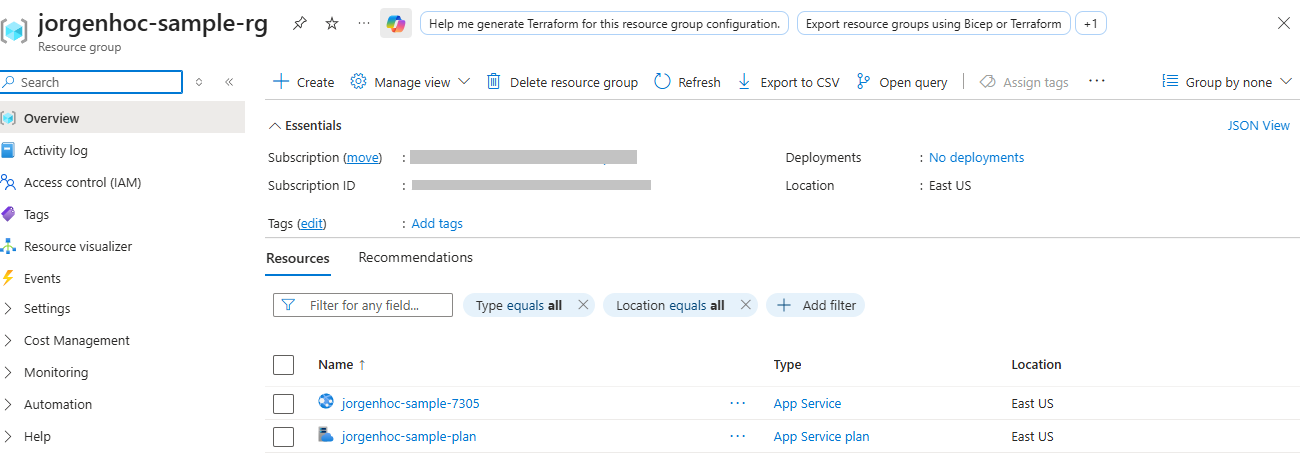1301x473 pixels.
Task: Open toolbar overflow ellipsis menu
Action: (1097, 81)
